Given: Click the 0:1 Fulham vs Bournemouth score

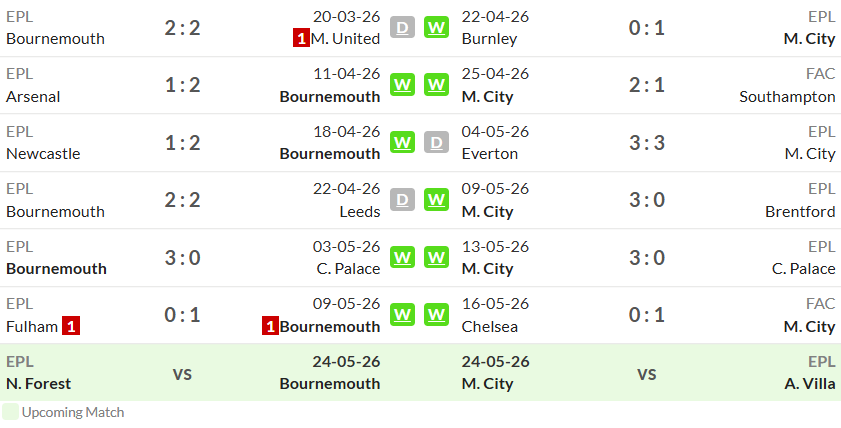Looking at the screenshot, I should pos(182,315).
